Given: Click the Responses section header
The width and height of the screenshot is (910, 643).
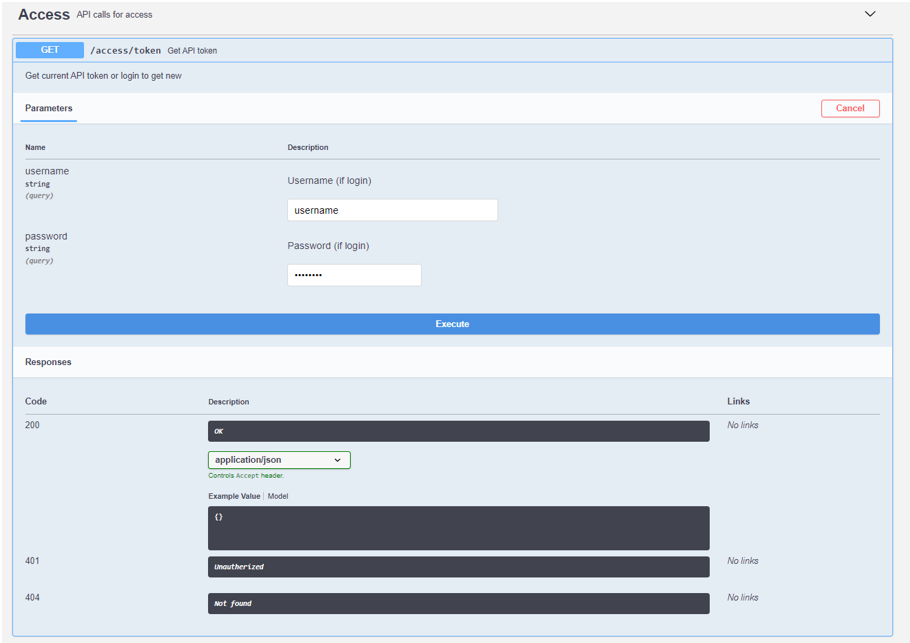Looking at the screenshot, I should (48, 362).
